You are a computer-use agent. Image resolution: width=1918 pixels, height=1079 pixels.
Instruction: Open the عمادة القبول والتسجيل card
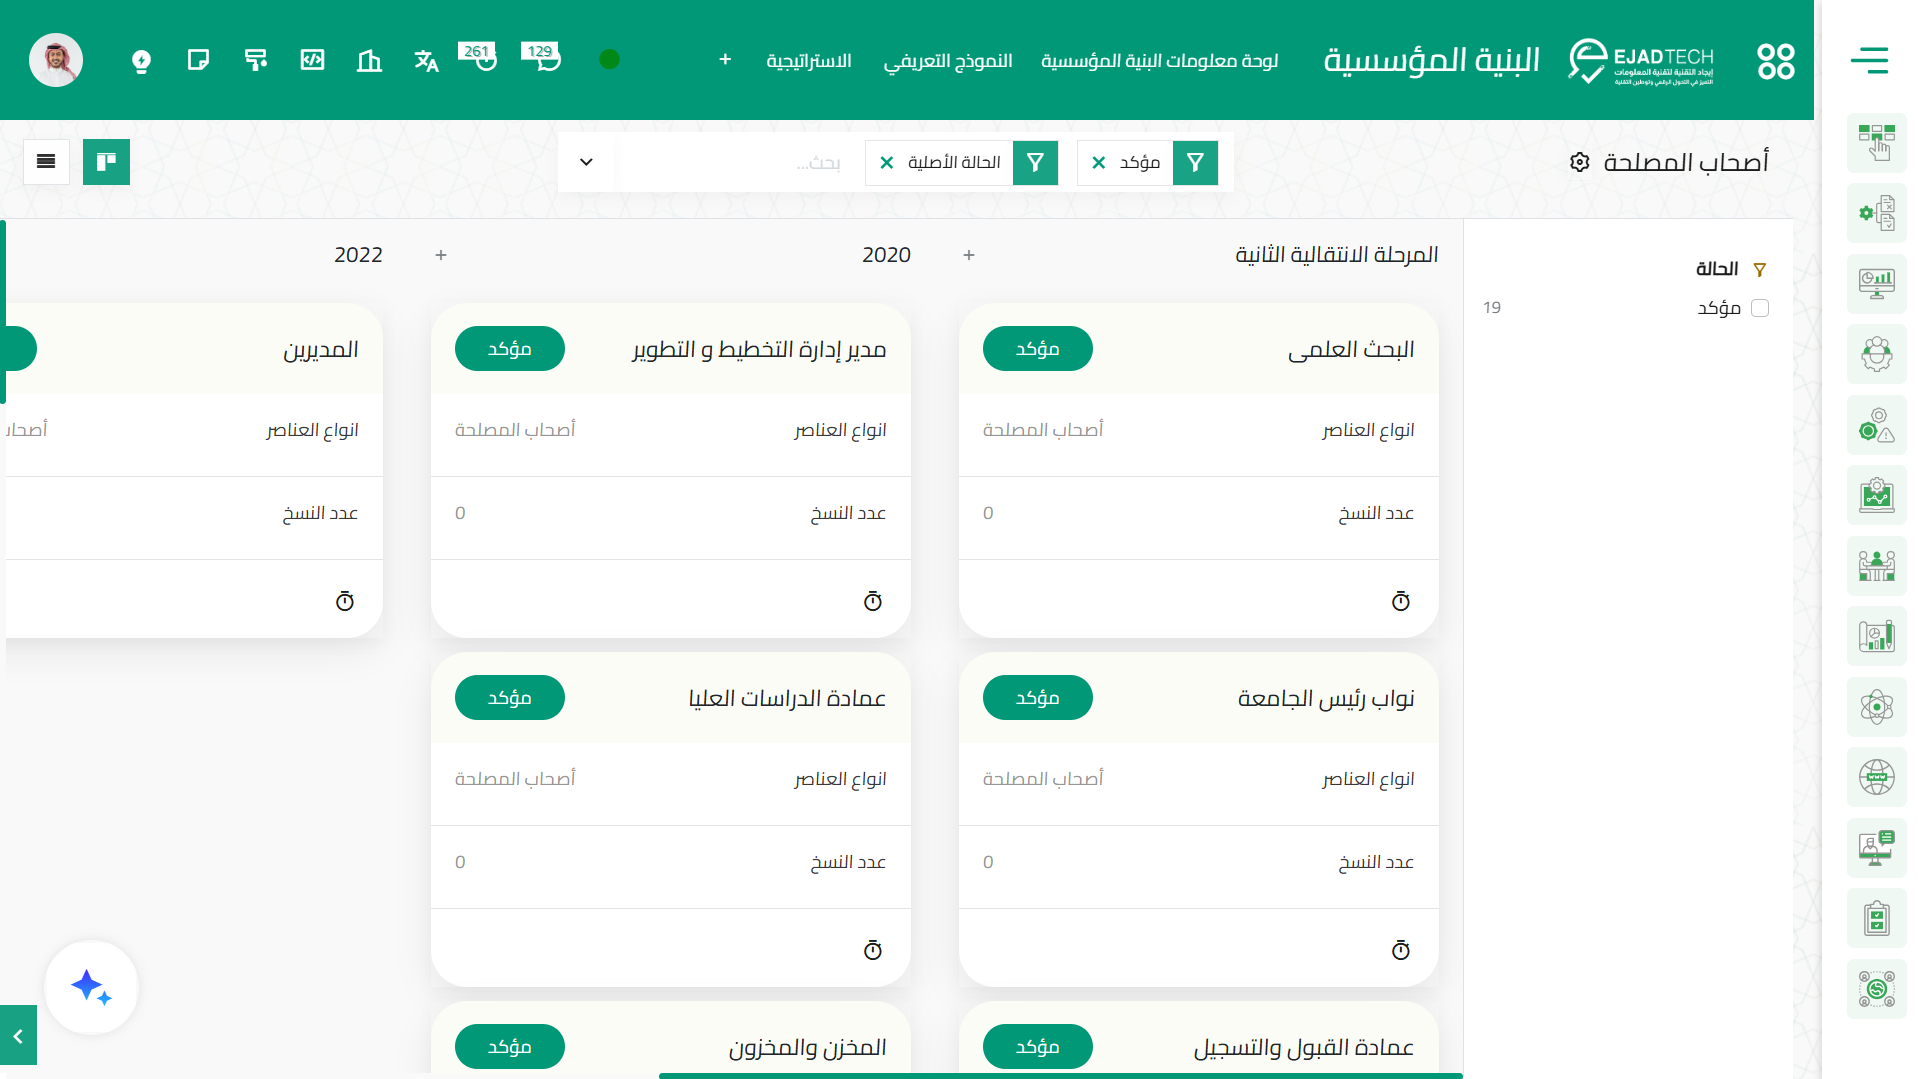1303,1047
